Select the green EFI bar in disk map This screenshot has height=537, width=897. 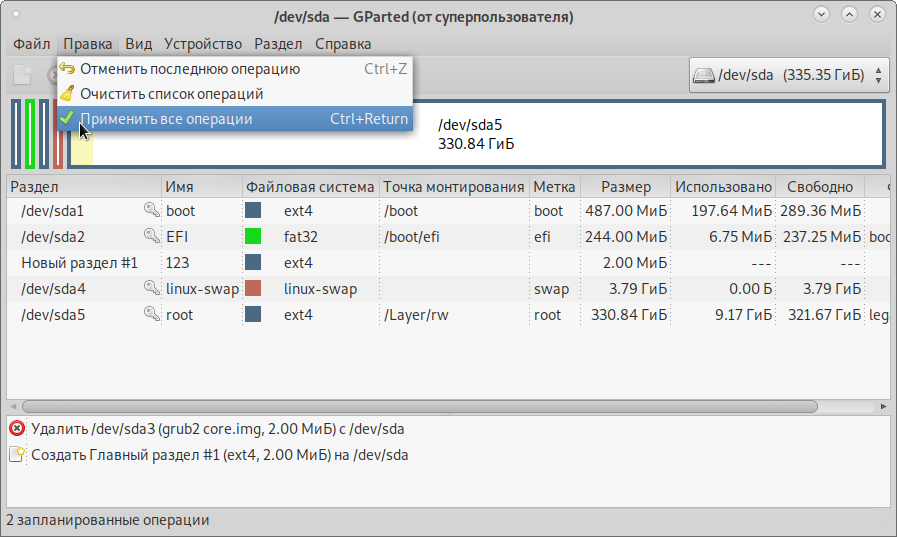[x=30, y=134]
